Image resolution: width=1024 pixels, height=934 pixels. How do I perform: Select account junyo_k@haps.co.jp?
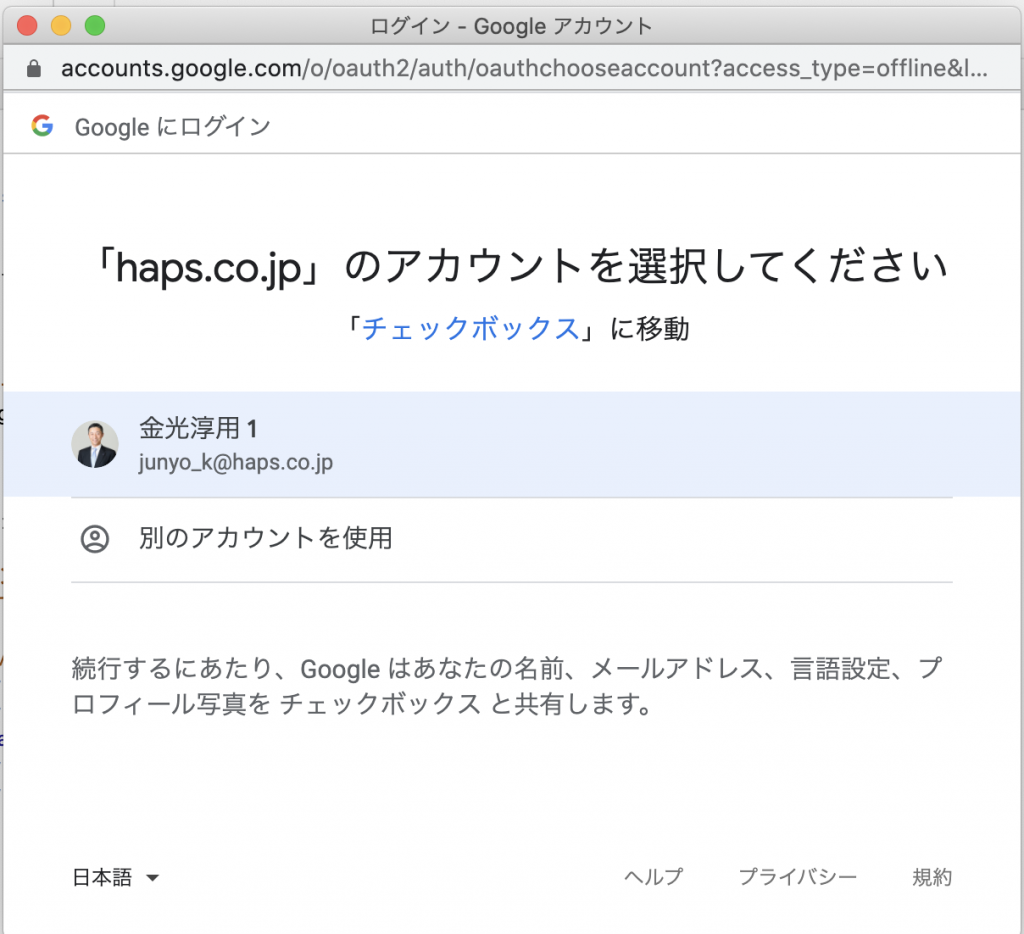[x=512, y=444]
